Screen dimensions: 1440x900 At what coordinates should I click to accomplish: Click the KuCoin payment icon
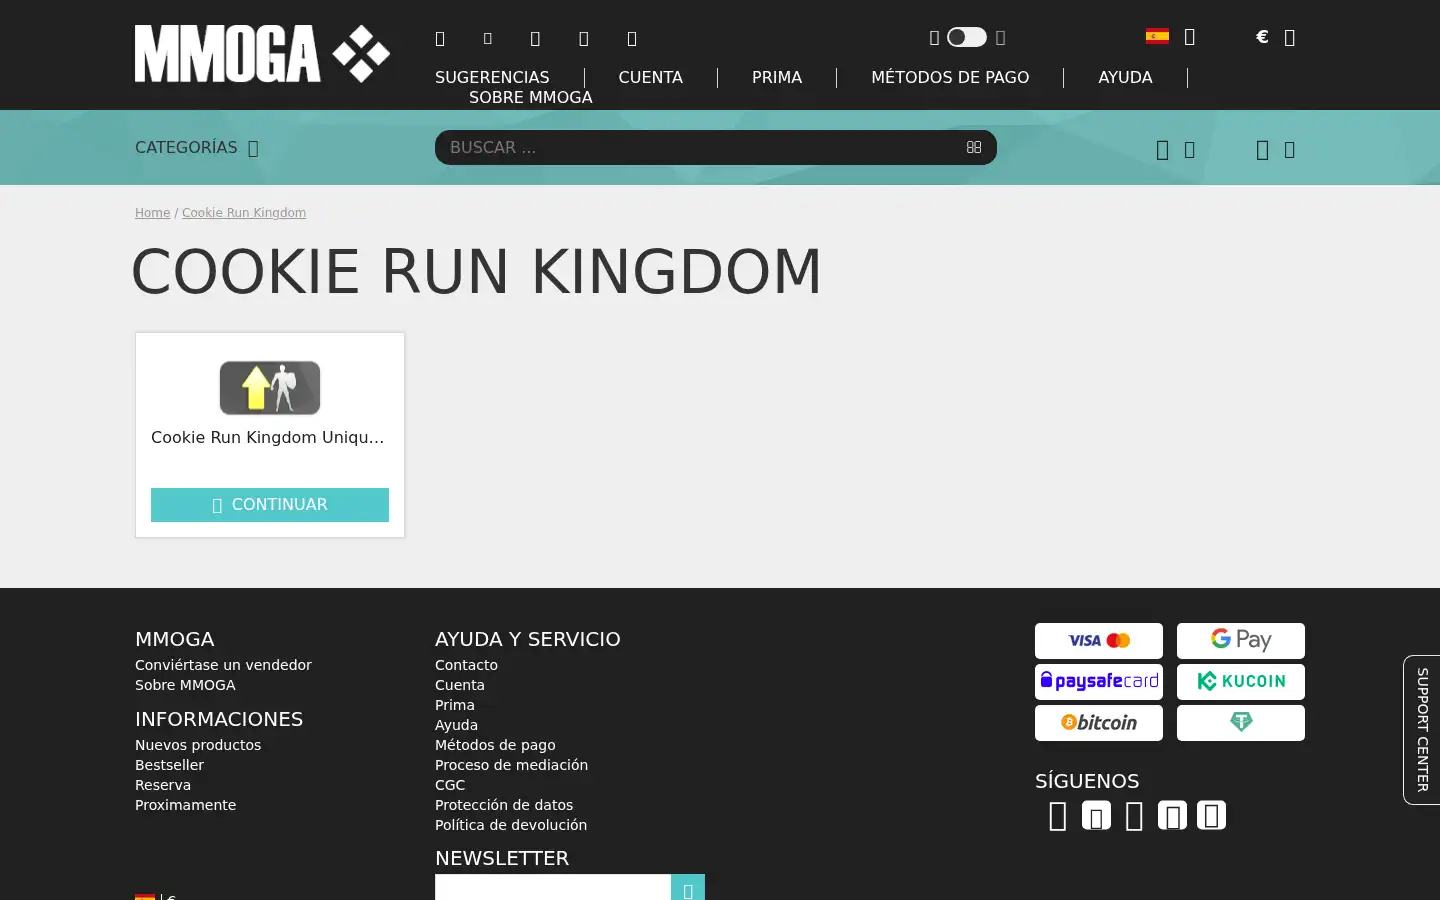click(1241, 682)
